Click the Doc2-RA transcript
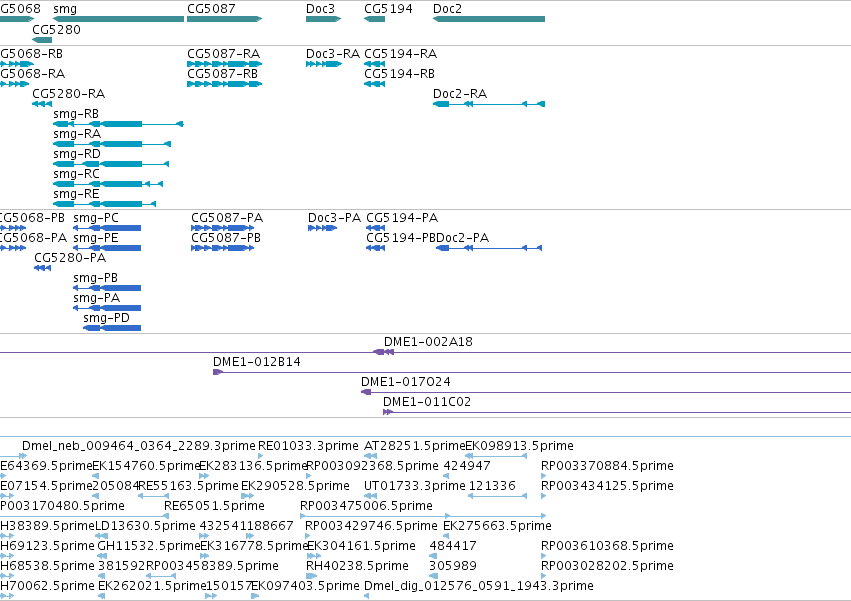The height and width of the screenshot is (601, 851). click(x=489, y=104)
